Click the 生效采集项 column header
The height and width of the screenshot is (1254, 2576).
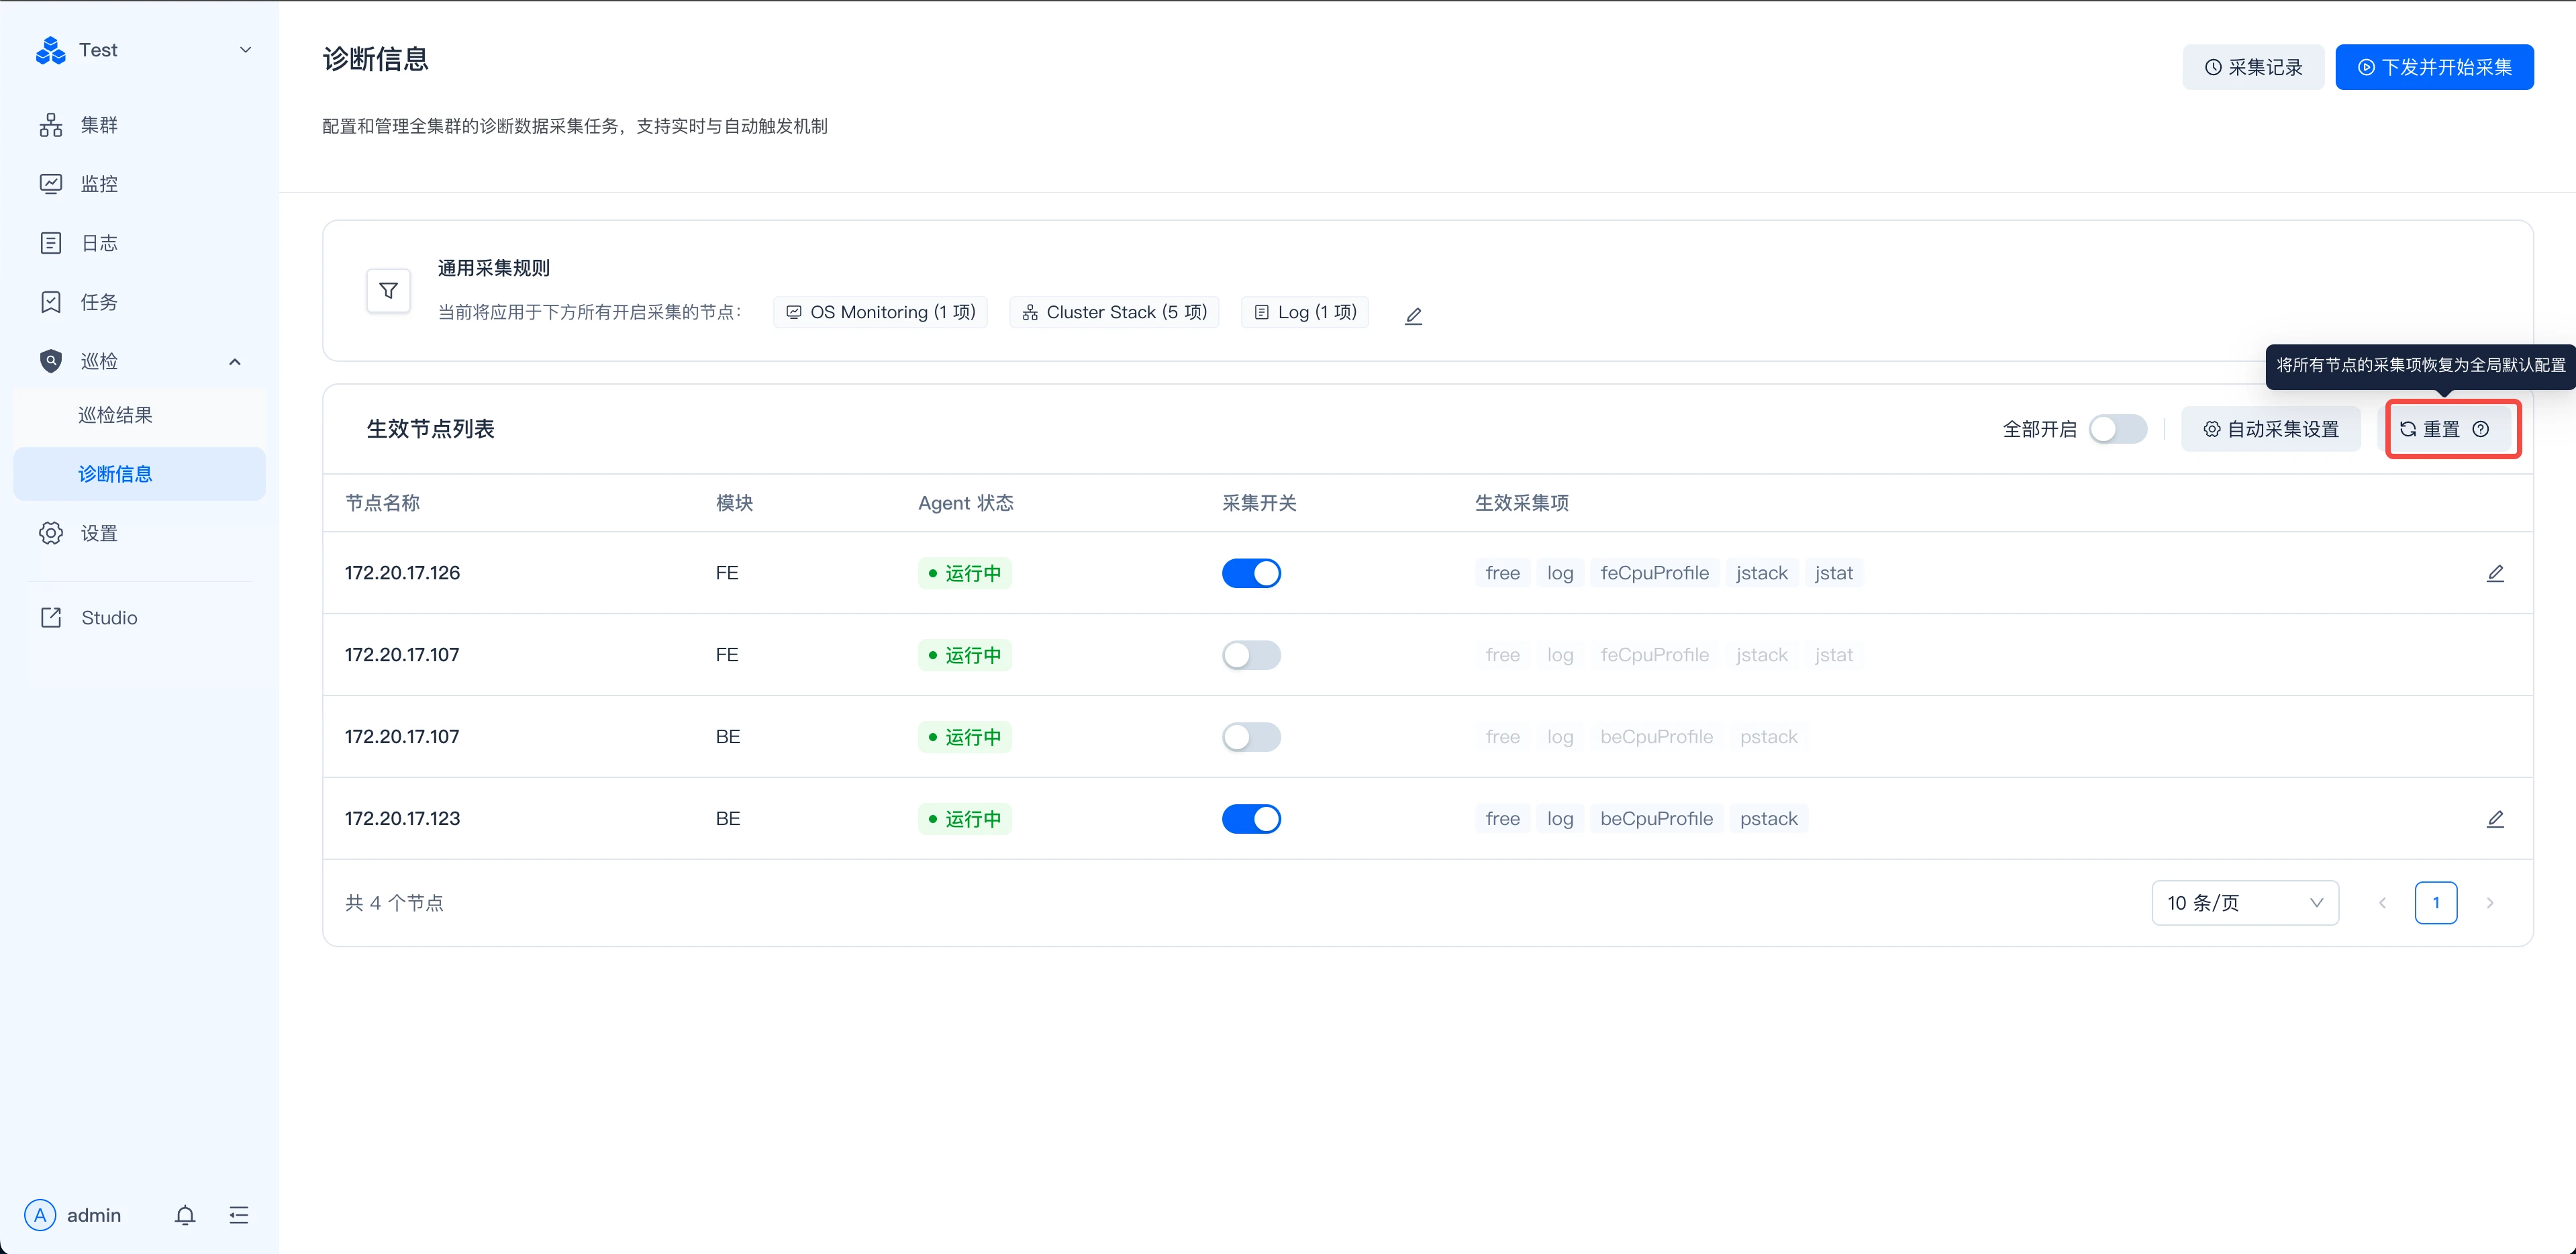point(1522,503)
